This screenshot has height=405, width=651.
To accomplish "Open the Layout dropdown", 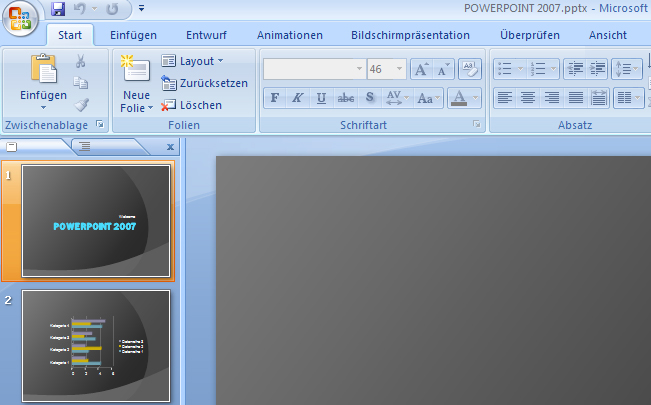I will coord(192,61).
